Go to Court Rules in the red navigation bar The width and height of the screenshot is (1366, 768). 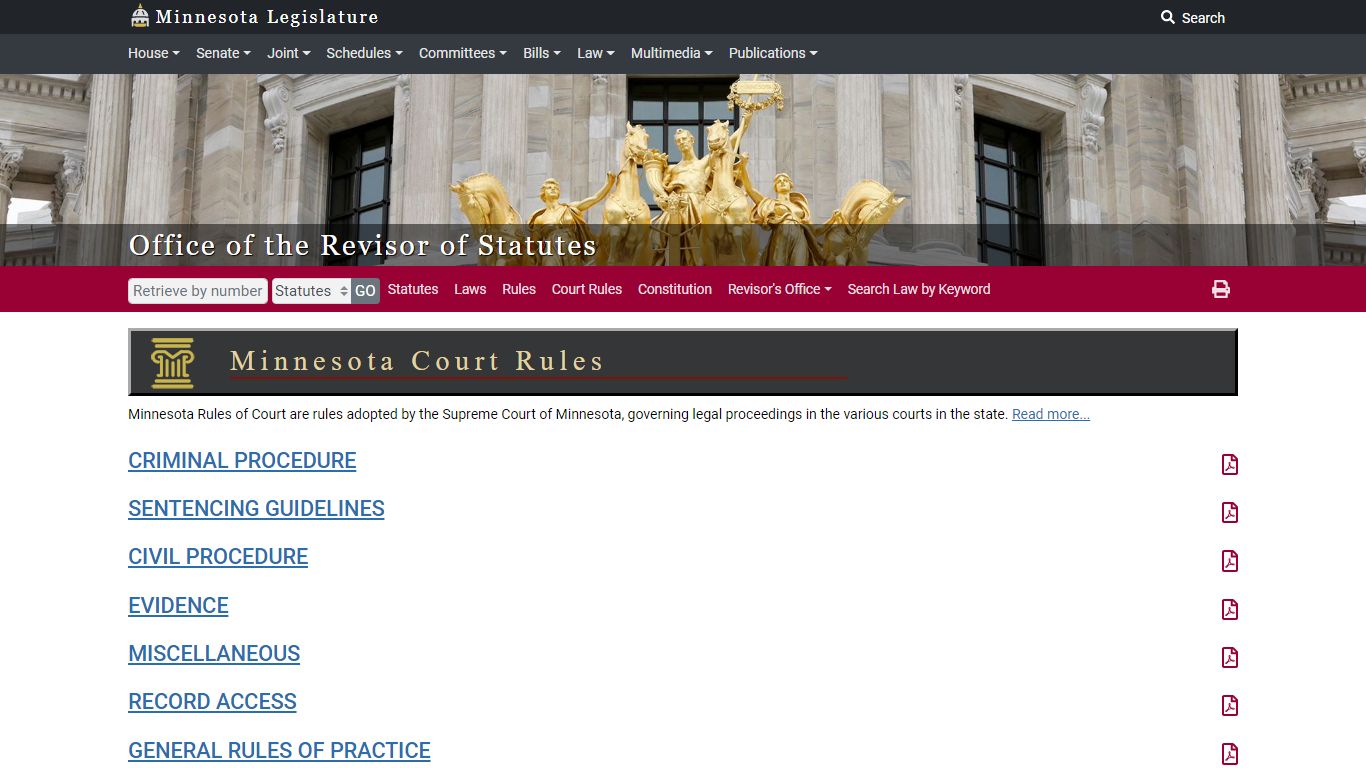point(587,289)
